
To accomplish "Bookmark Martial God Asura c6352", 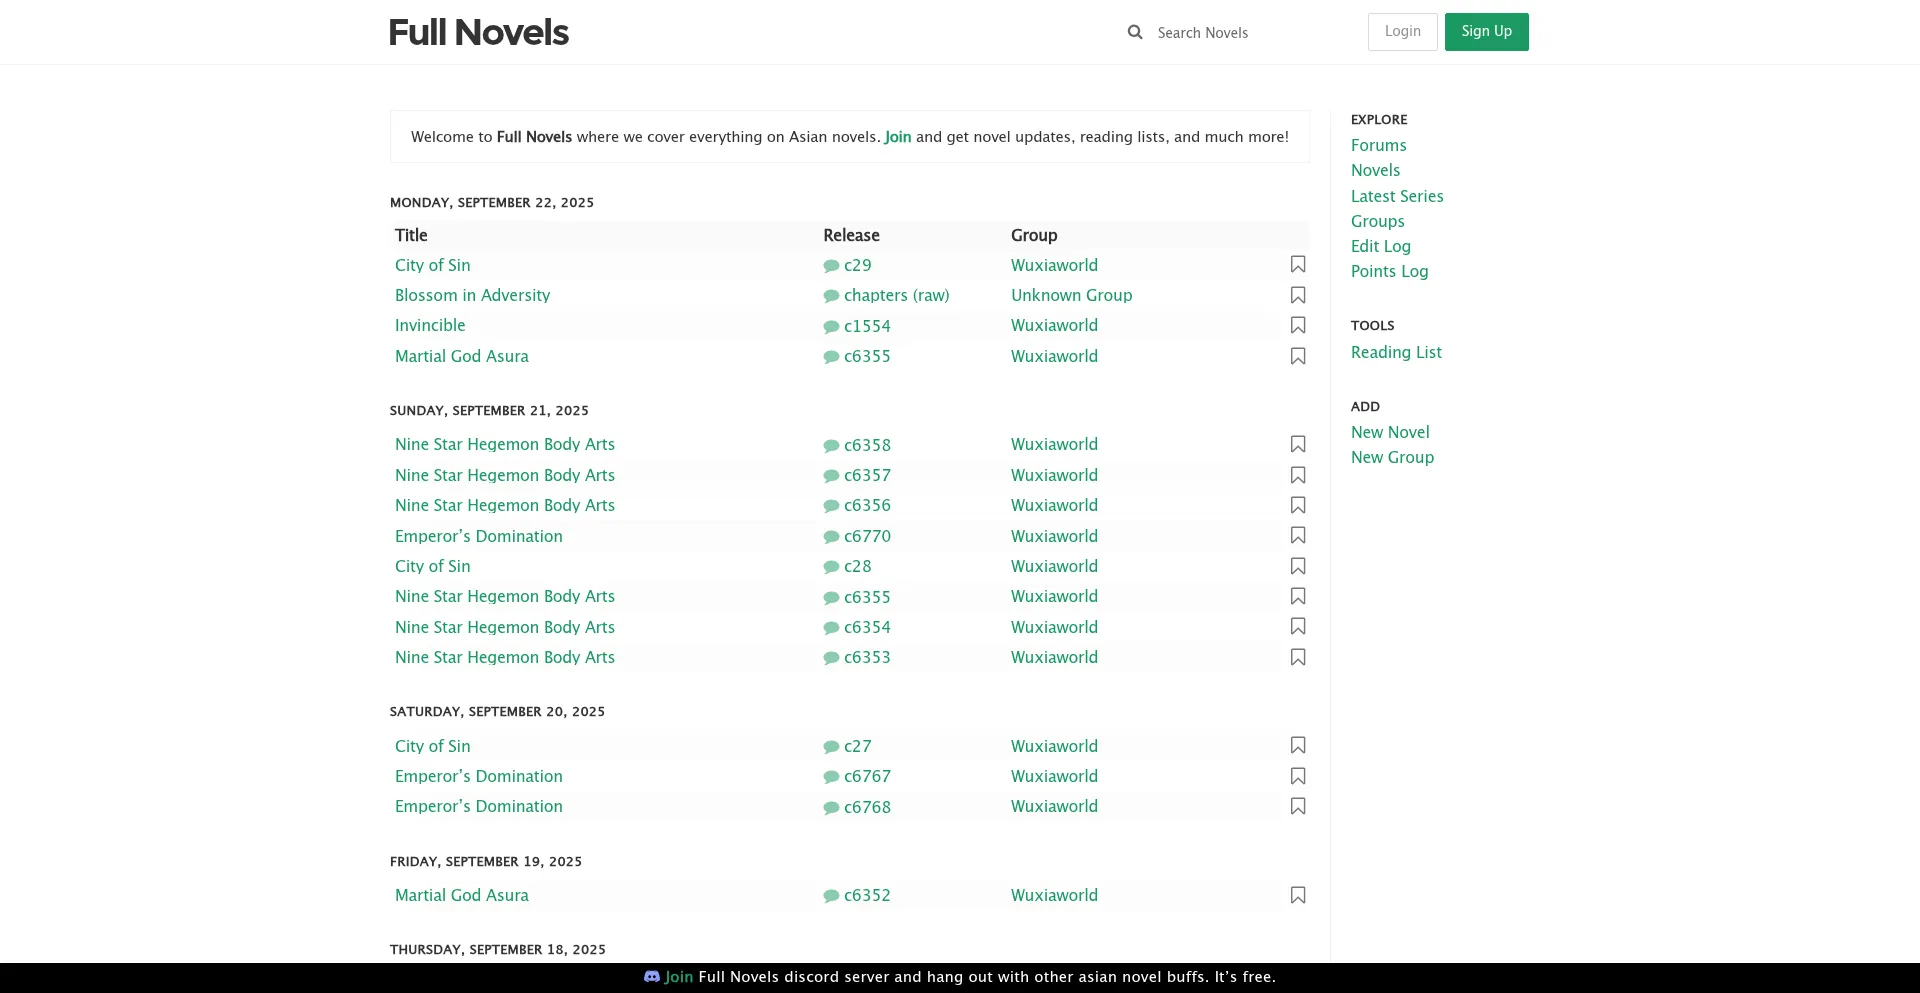I will 1298,895.
